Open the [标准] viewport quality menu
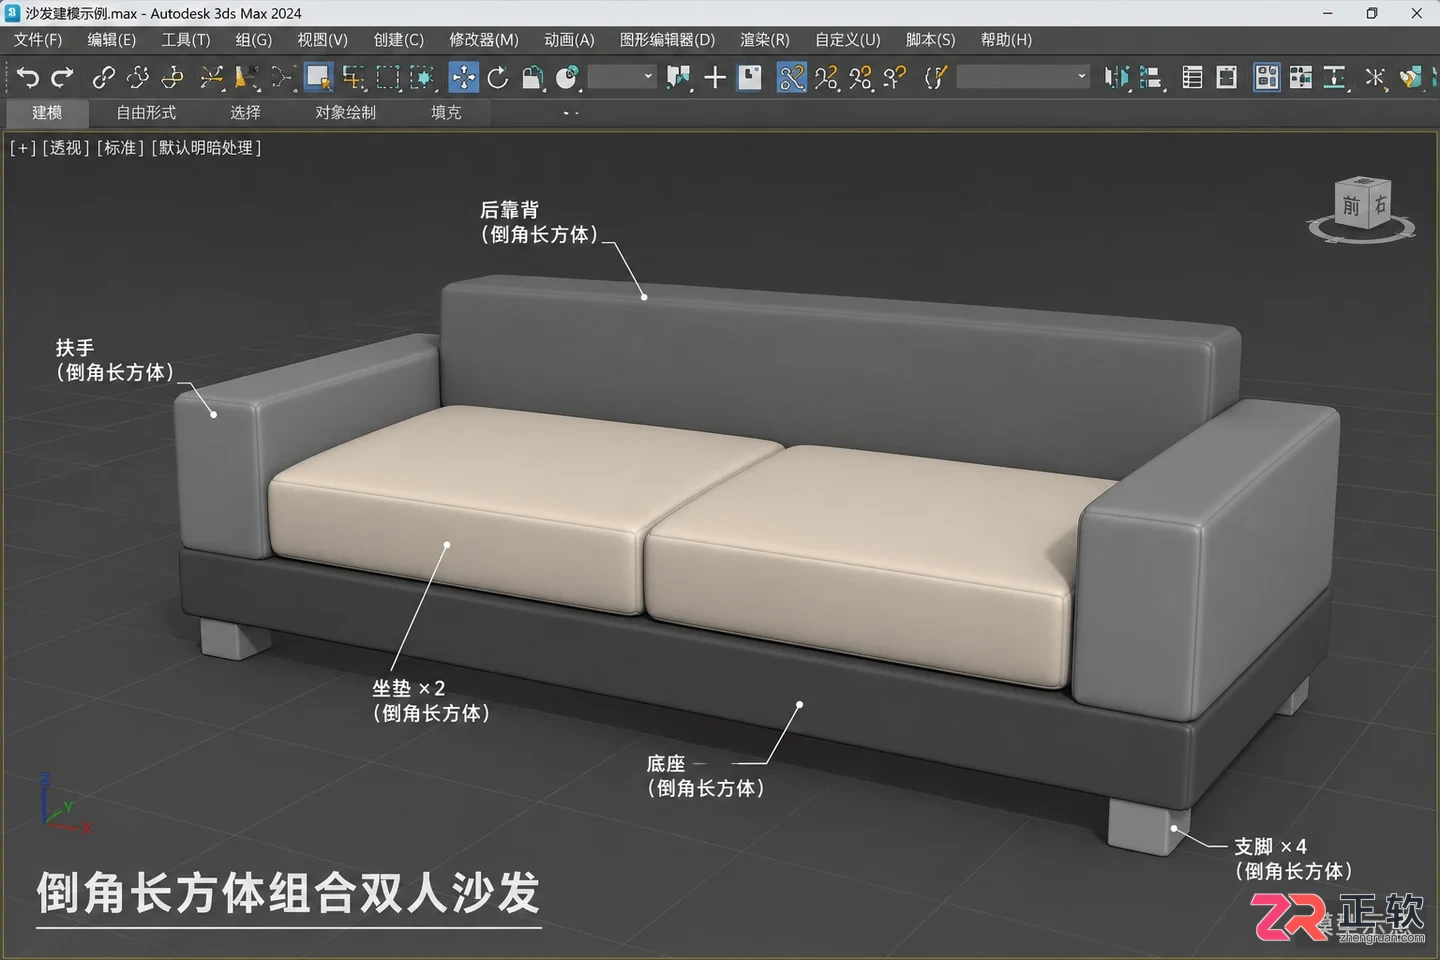Viewport: 1440px width, 960px height. point(121,148)
